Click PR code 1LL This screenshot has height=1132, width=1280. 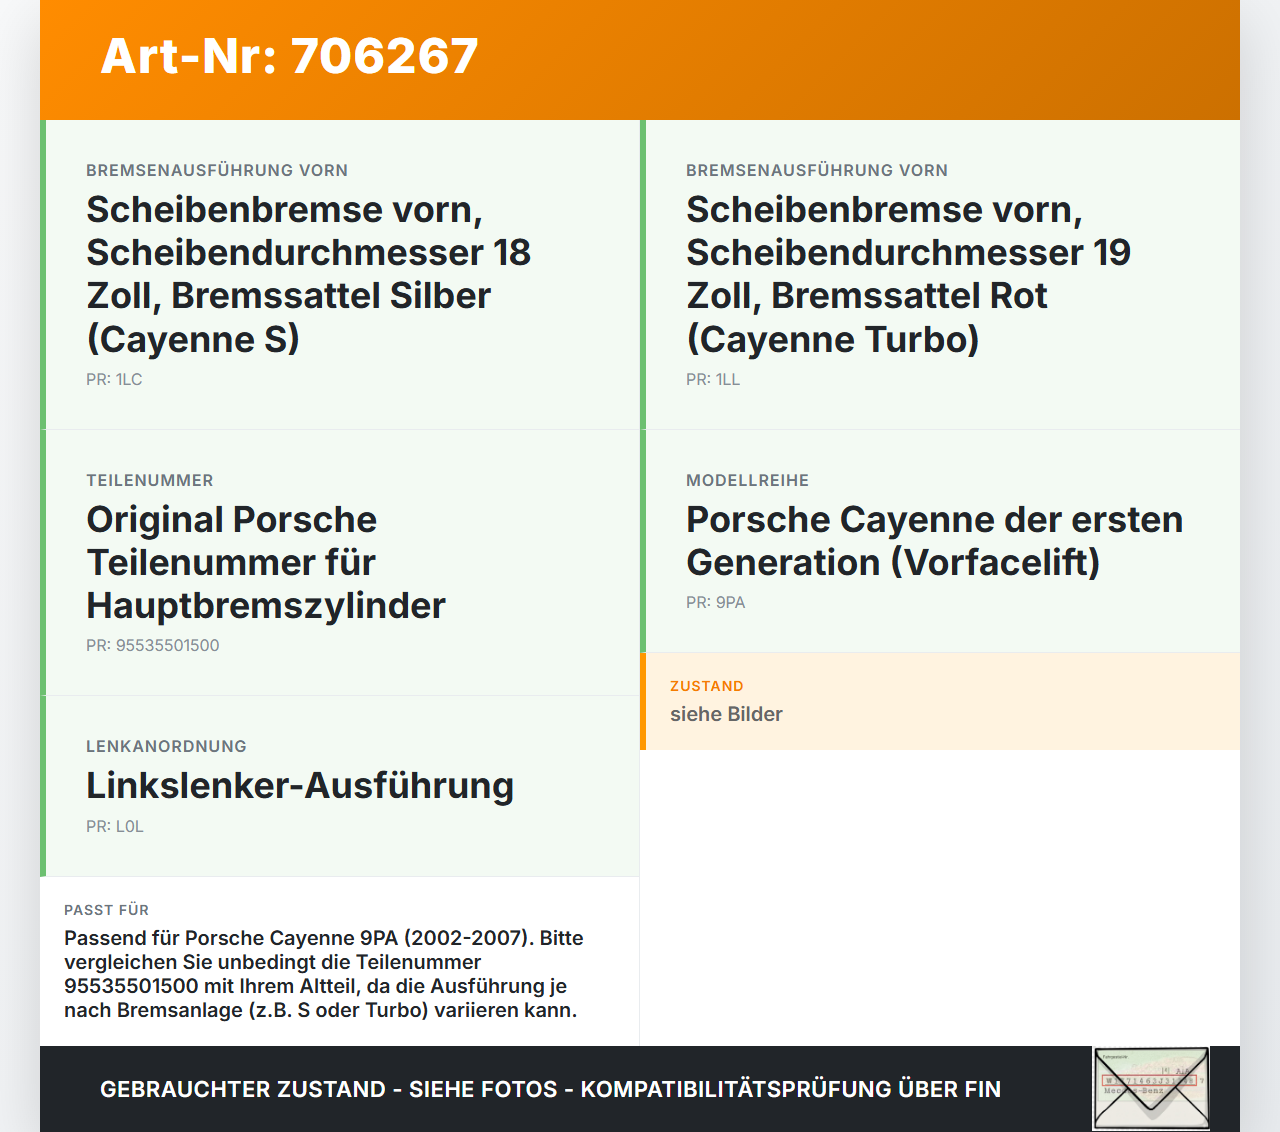click(713, 379)
